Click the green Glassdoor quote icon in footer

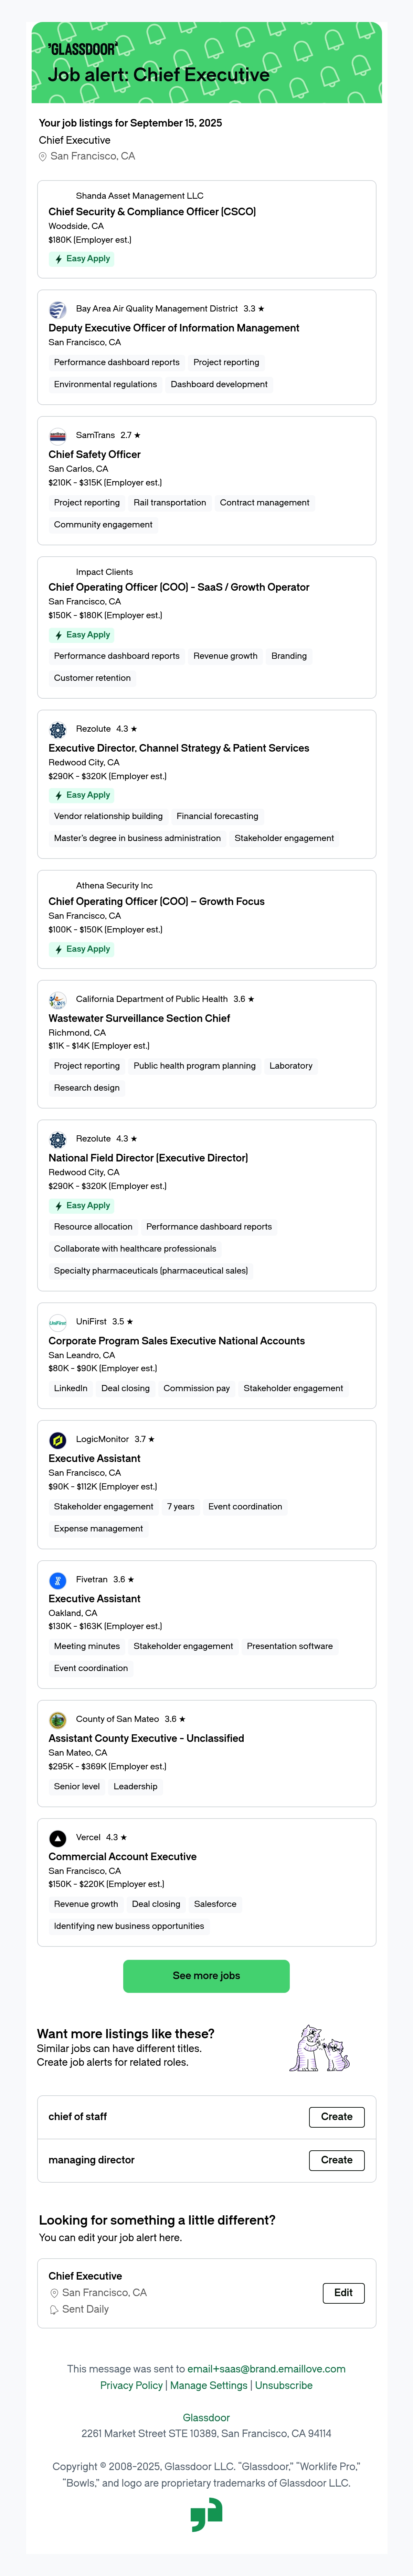tap(207, 2515)
